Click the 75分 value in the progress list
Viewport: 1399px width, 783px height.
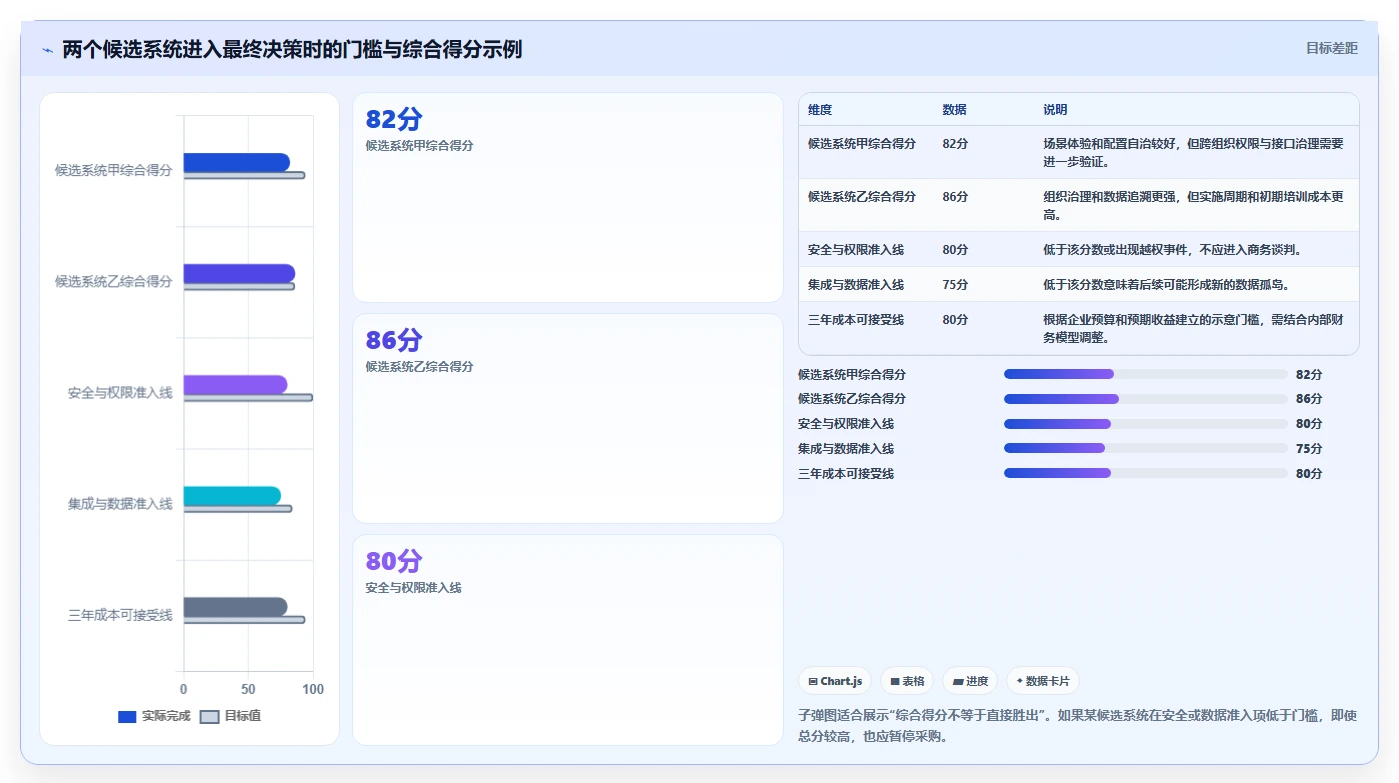point(1309,449)
